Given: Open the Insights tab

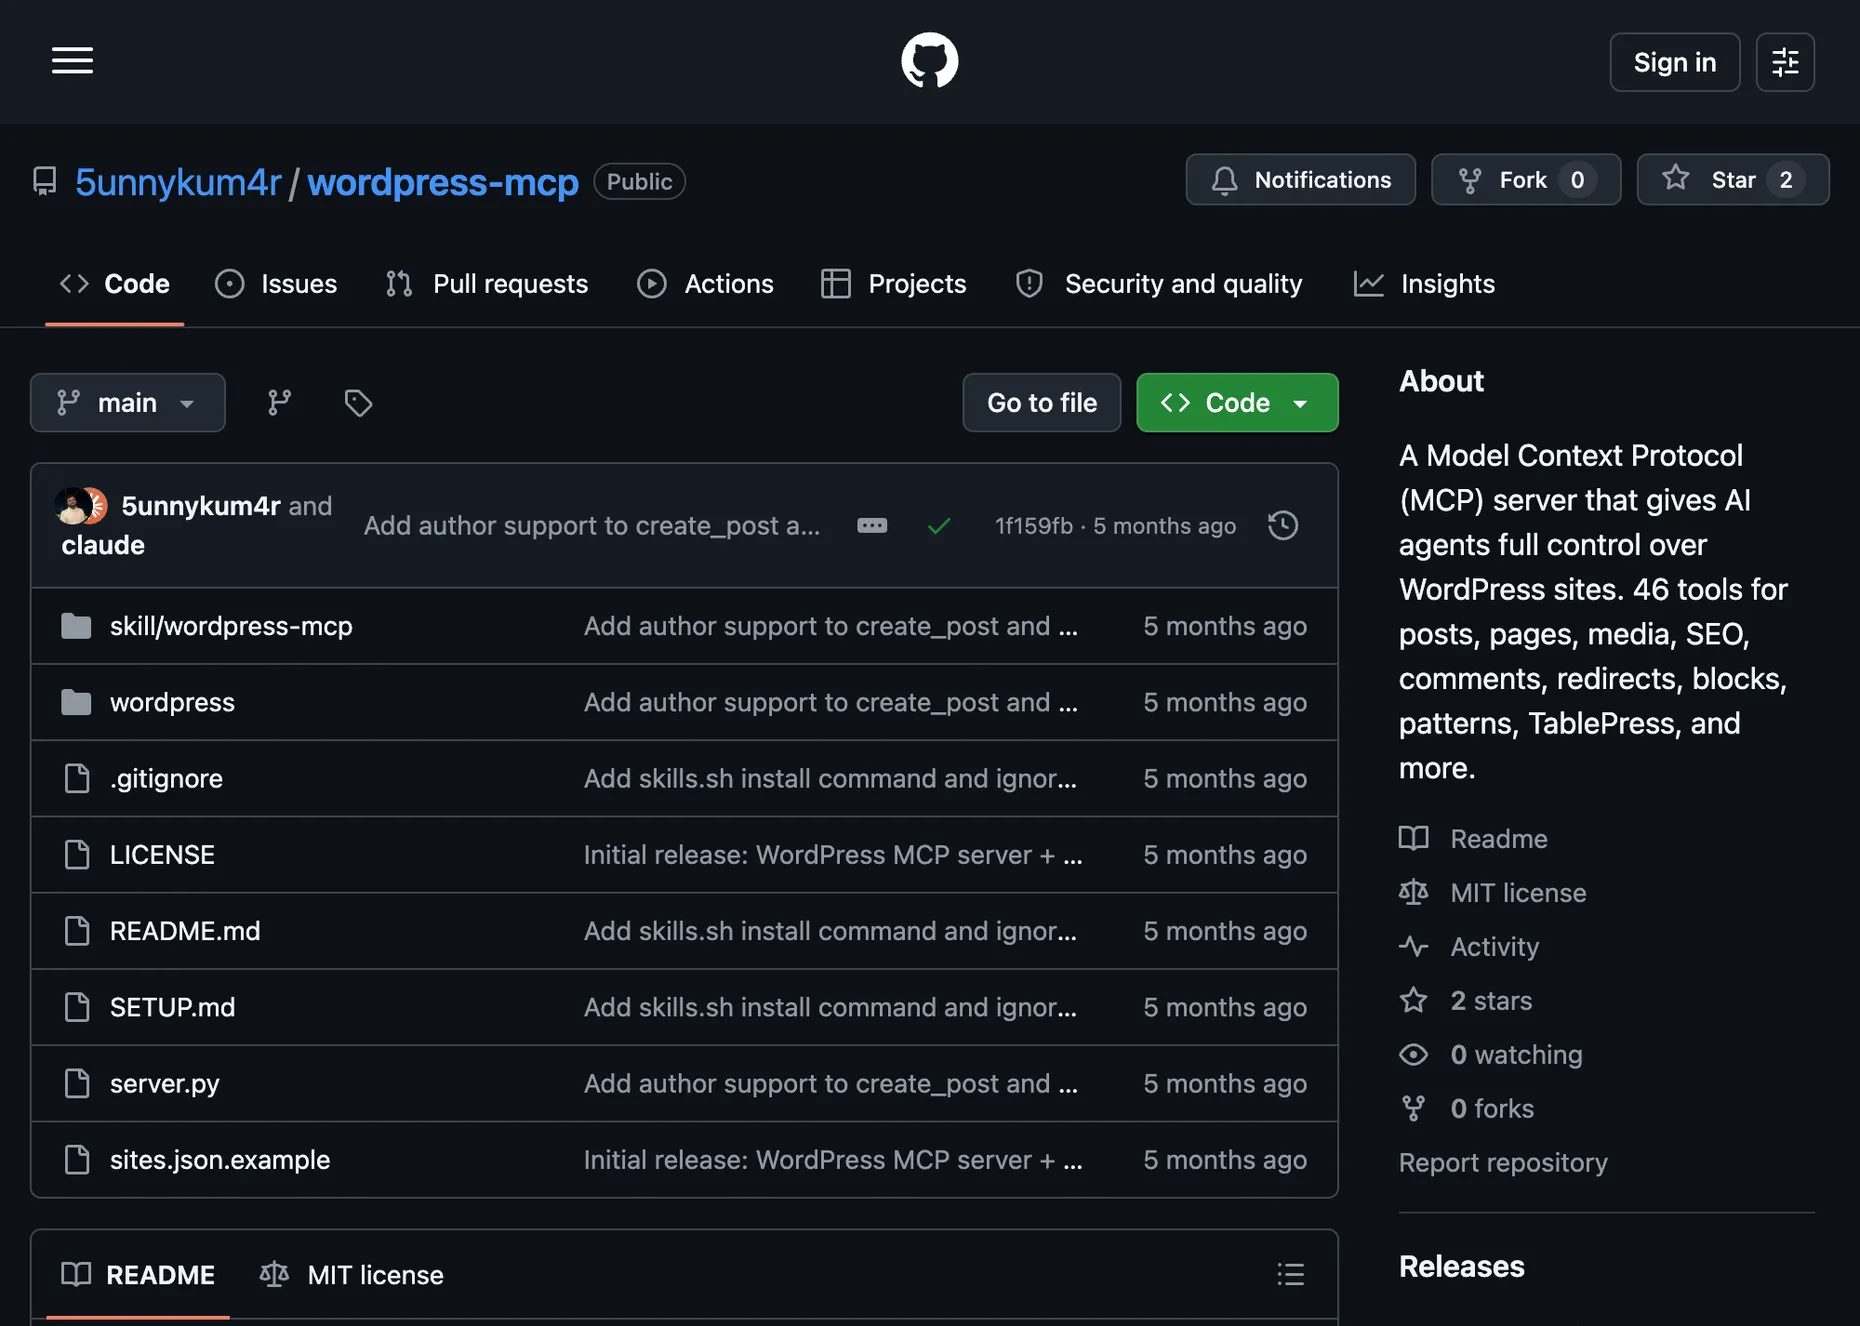Looking at the screenshot, I should [1424, 284].
